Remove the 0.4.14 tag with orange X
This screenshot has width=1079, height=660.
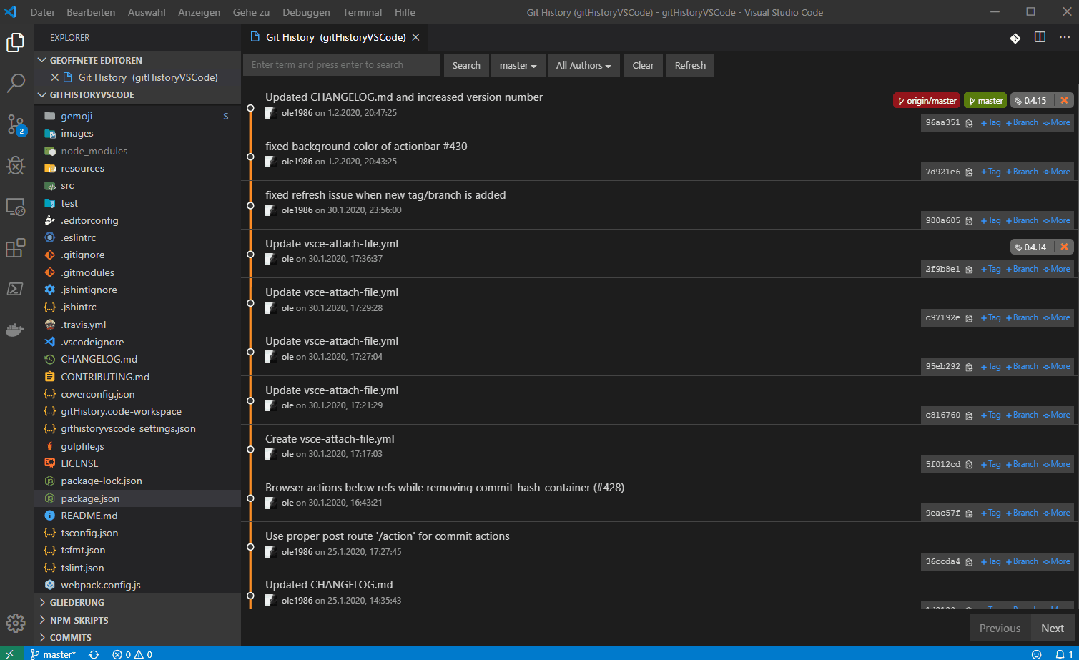(x=1064, y=246)
